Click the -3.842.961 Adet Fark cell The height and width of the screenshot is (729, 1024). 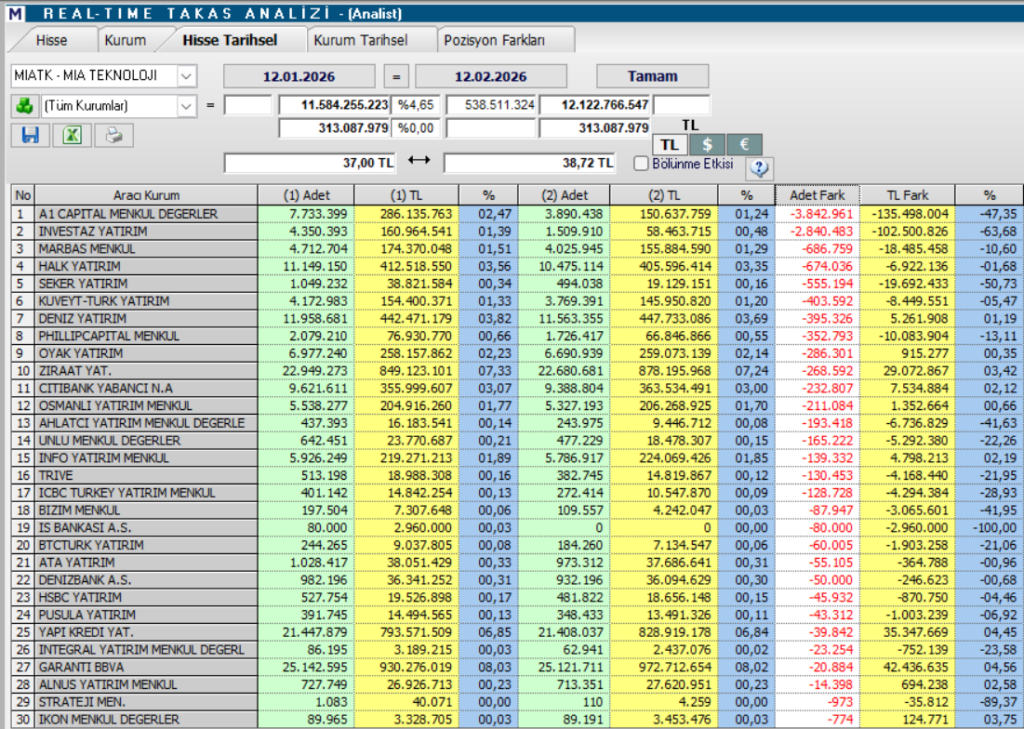[x=817, y=214]
